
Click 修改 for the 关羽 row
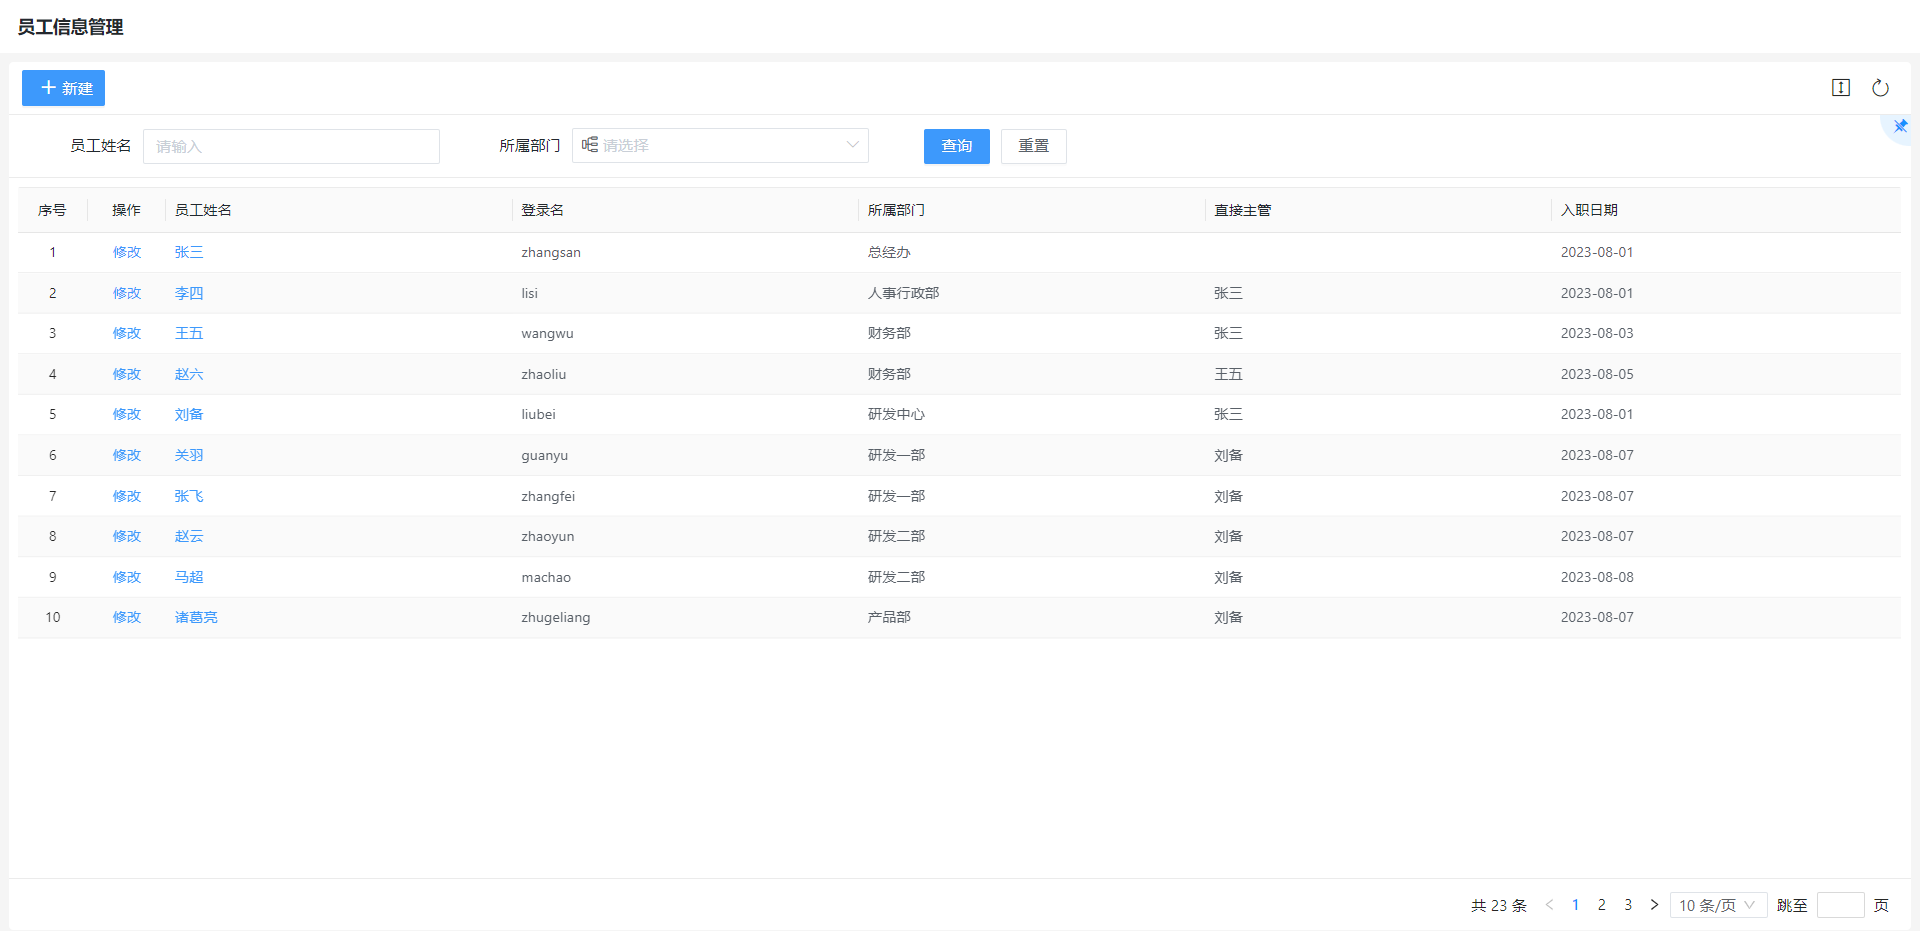click(x=127, y=455)
